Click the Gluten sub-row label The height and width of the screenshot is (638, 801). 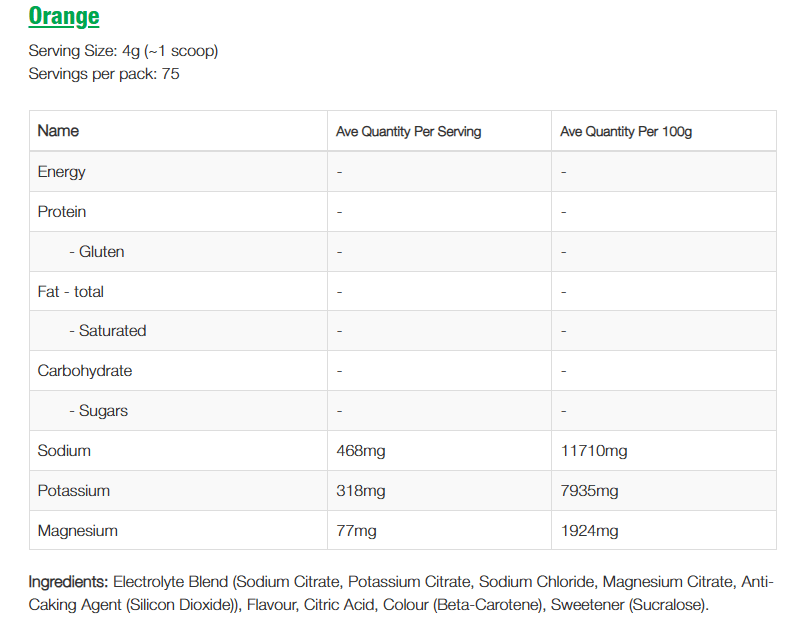coord(97,252)
